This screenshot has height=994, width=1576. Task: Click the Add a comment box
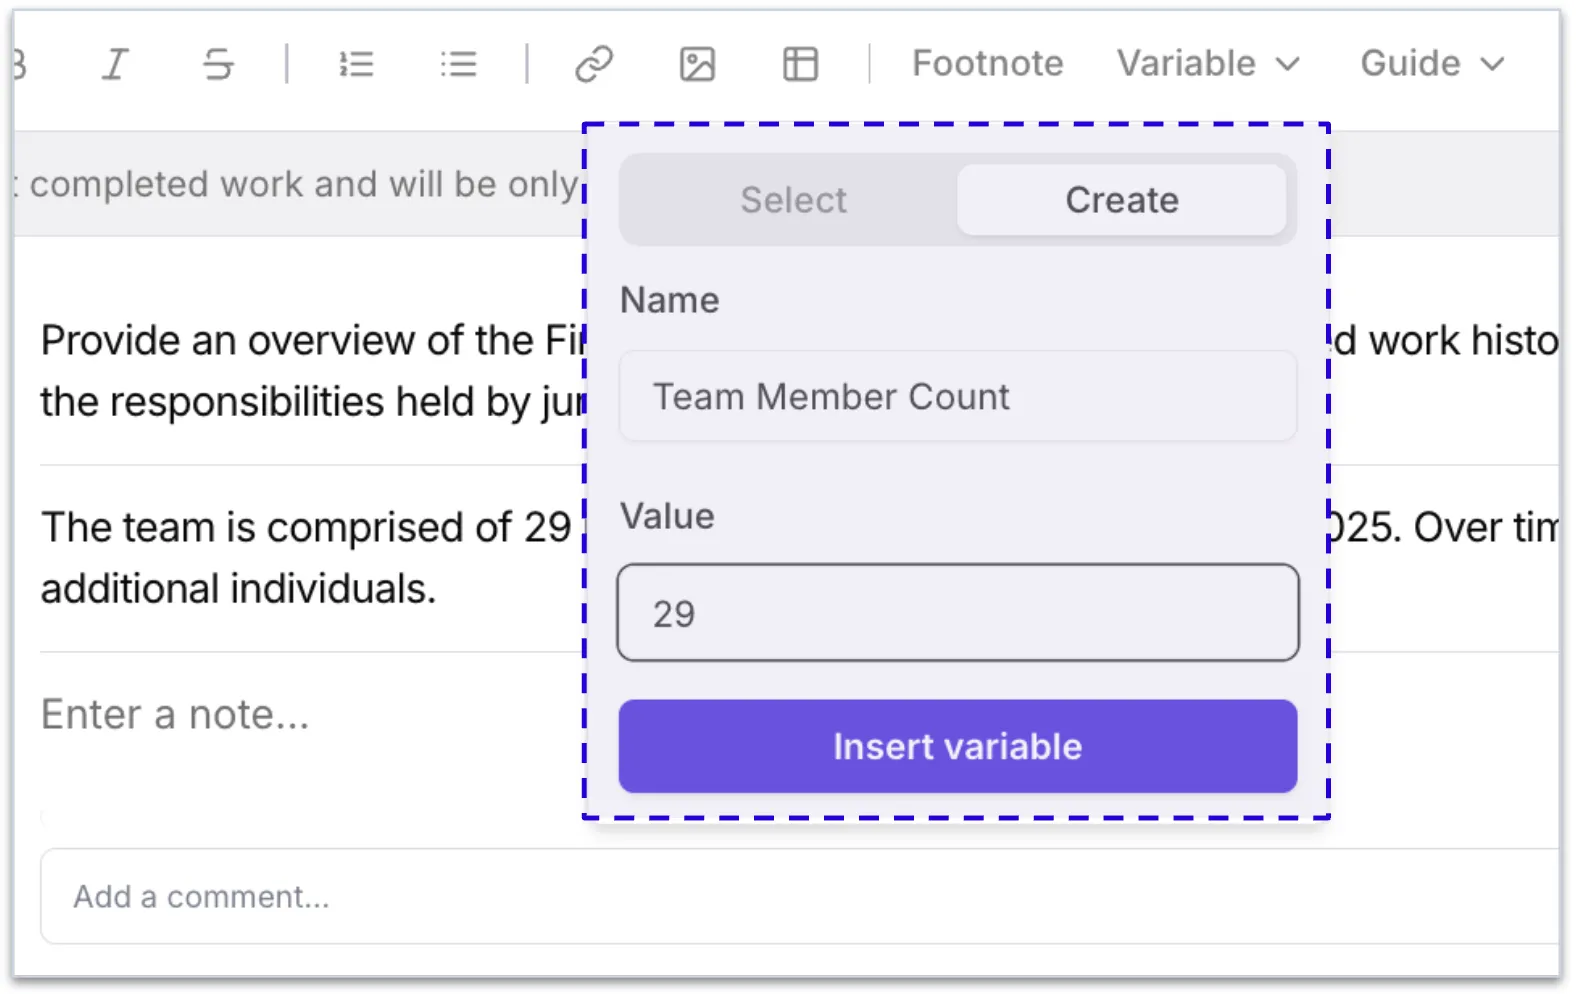click(x=800, y=896)
